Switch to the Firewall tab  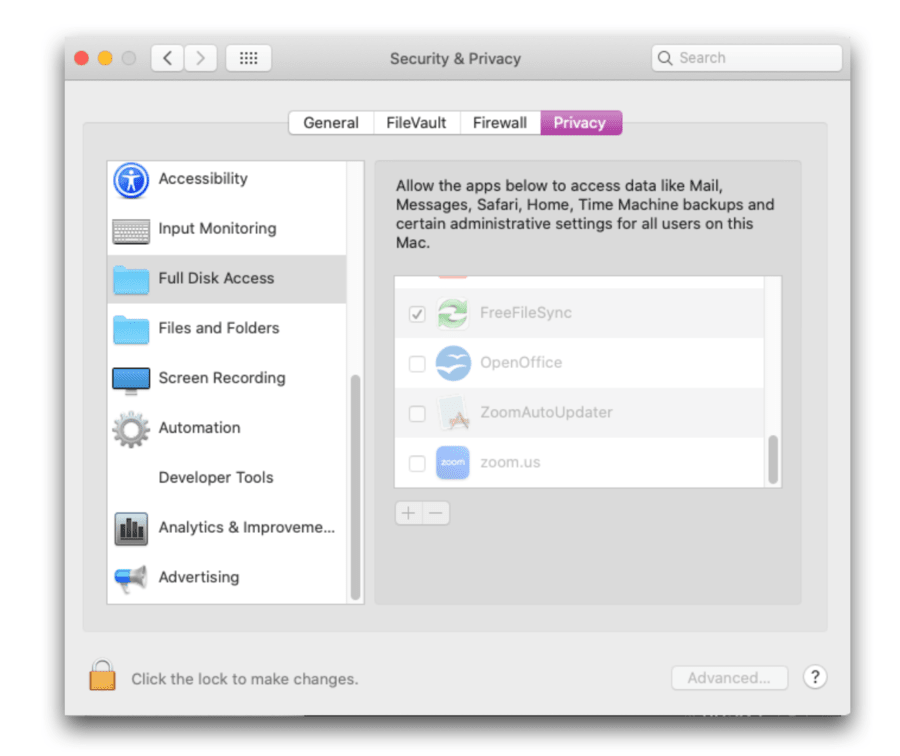pos(499,122)
